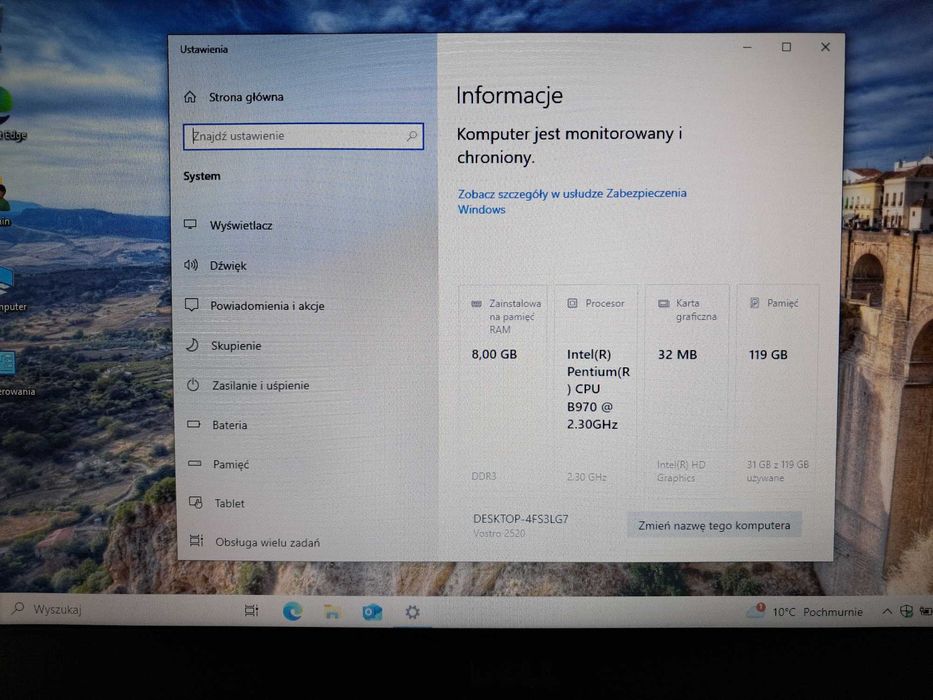Open Pamięć storage in sidebar

coord(218,464)
